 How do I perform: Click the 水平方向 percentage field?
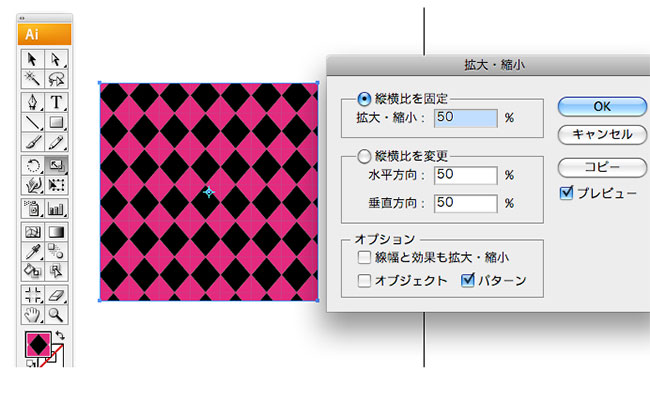pos(466,175)
